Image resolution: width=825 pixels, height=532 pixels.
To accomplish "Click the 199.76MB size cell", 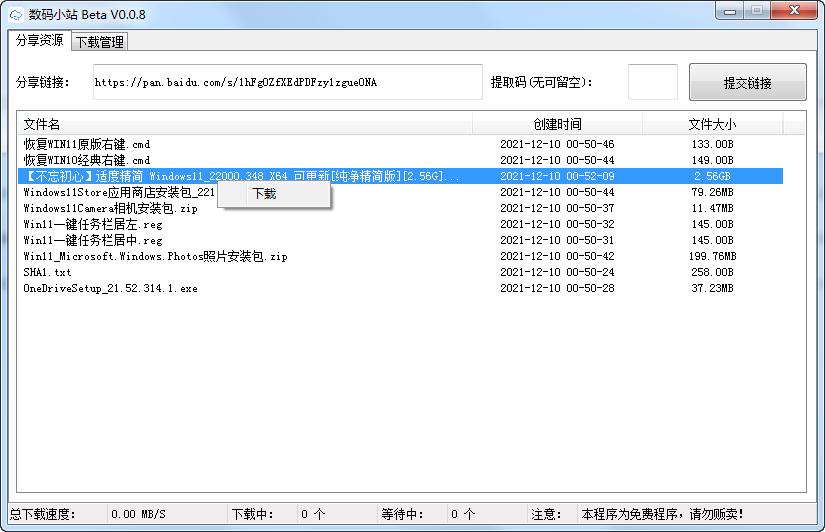I will click(x=712, y=256).
